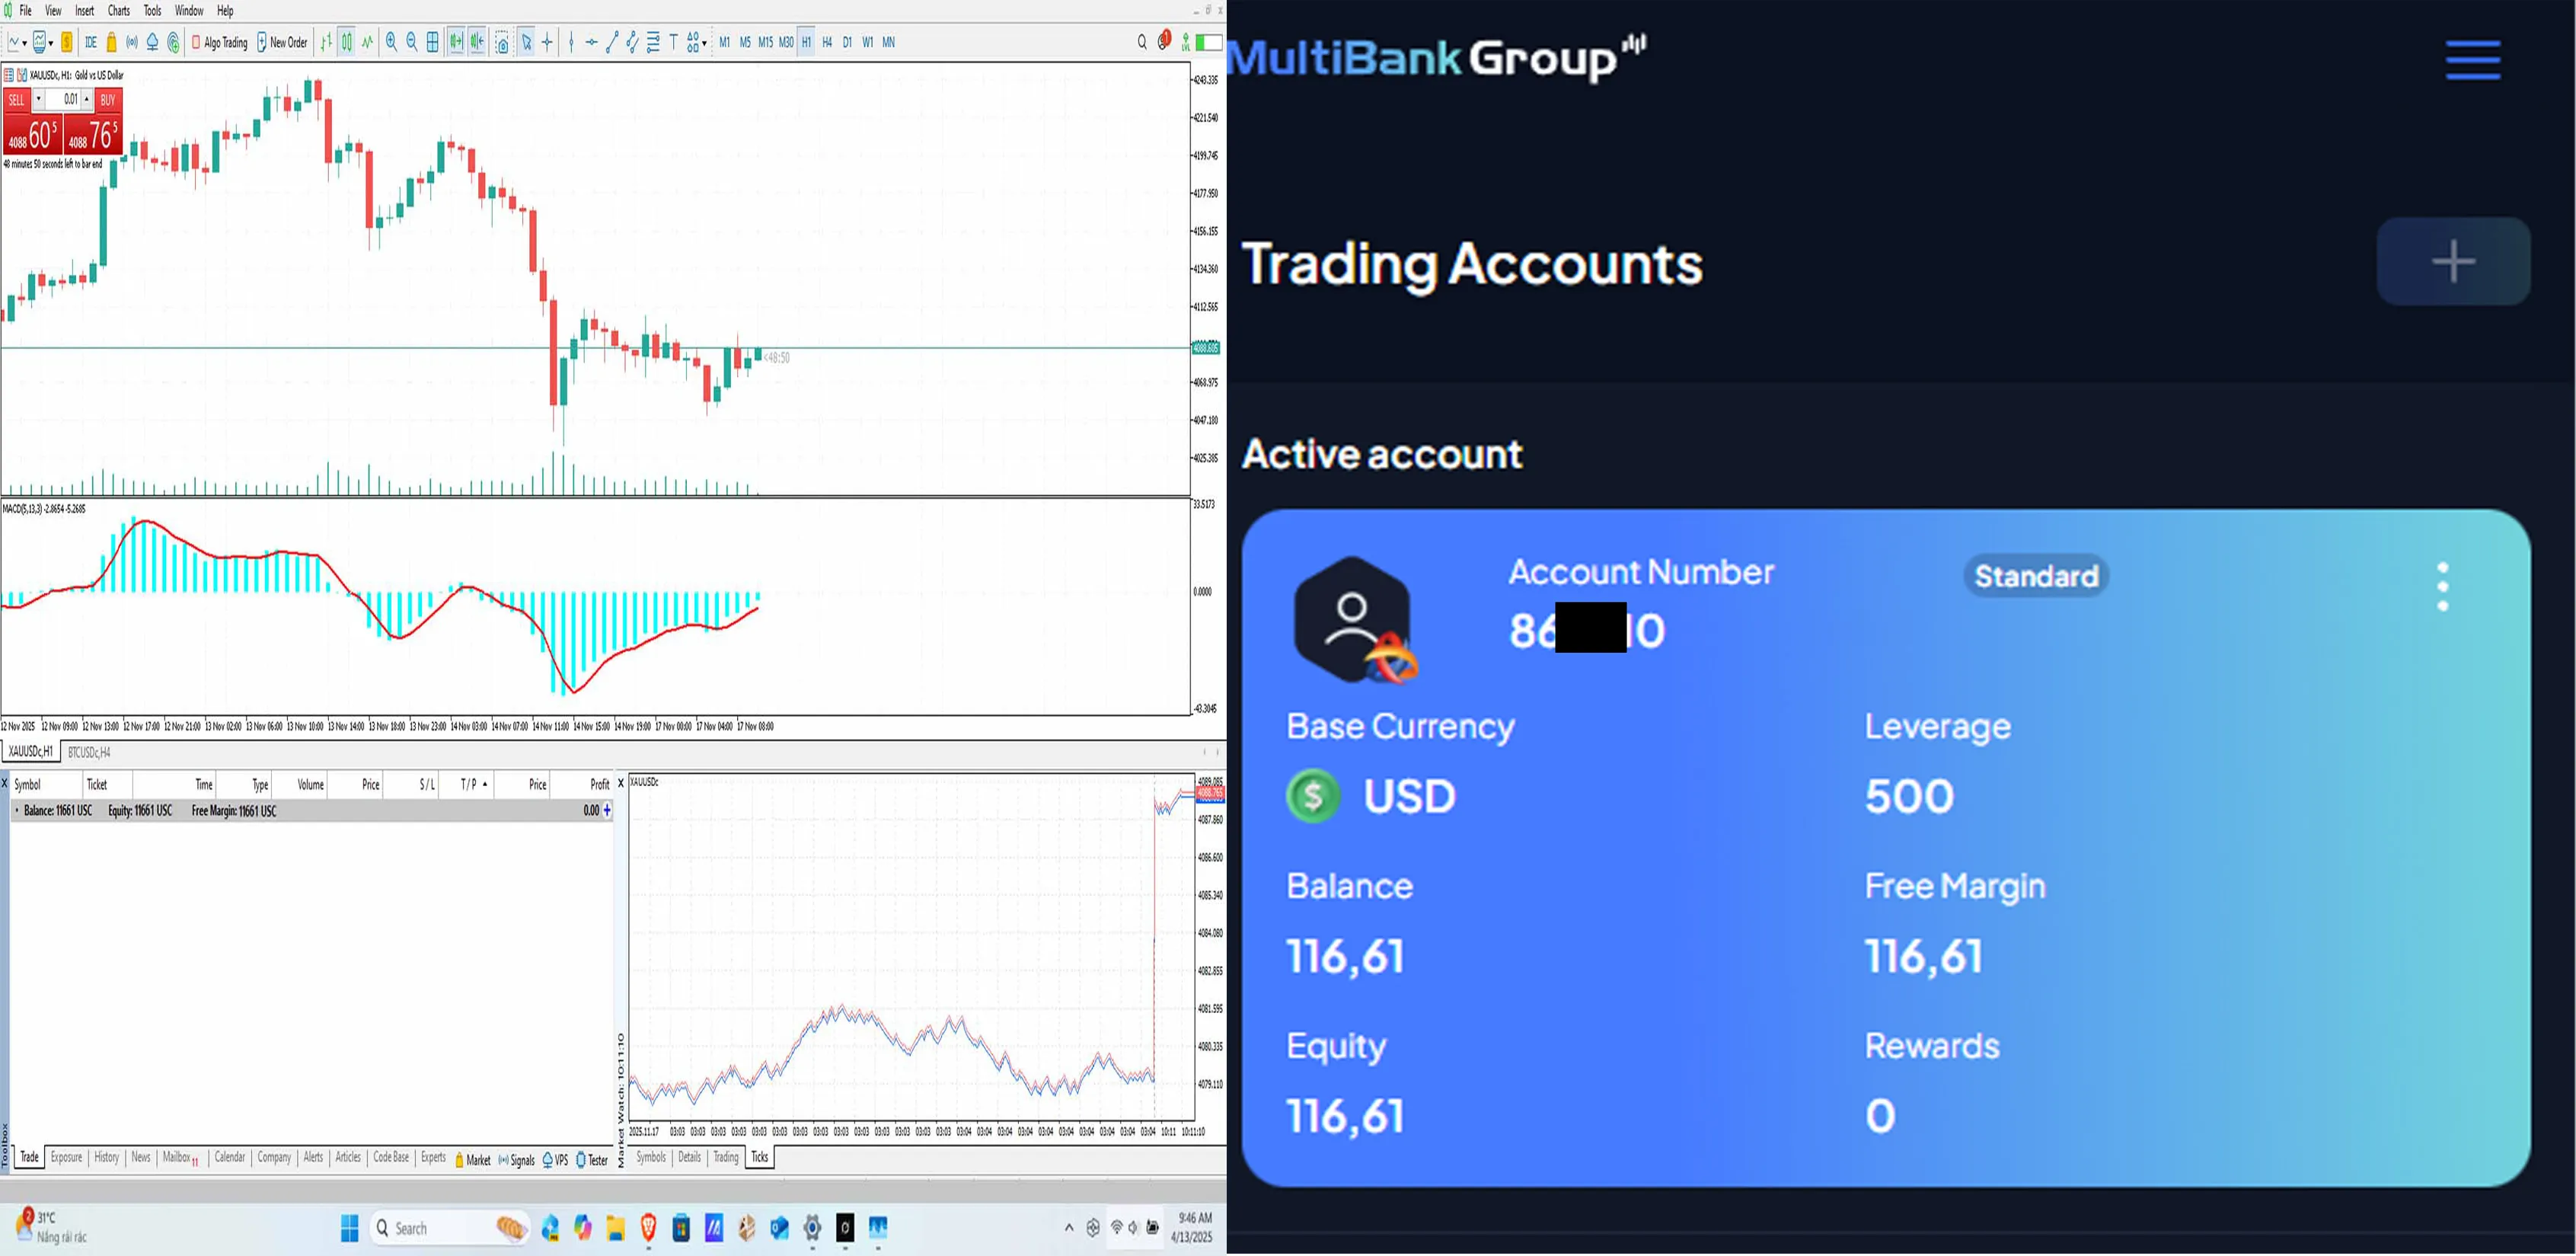
Task: Open Brave browser from the taskbar
Action: pos(648,1227)
